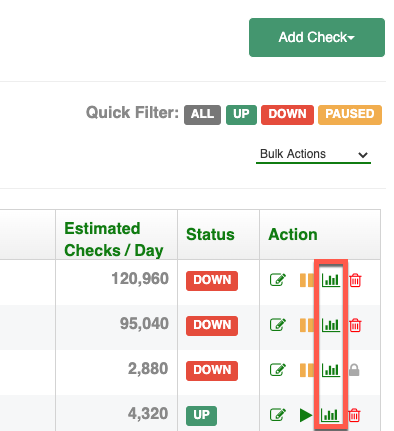Viewport: 394px width, 431px height.
Task: Edit the check with 2,880 checks/day
Action: coord(278,370)
